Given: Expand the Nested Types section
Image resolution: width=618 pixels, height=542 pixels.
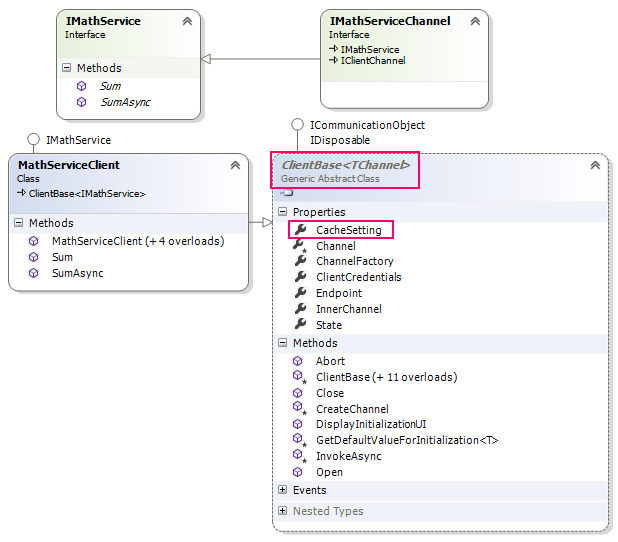Looking at the screenshot, I should [283, 511].
